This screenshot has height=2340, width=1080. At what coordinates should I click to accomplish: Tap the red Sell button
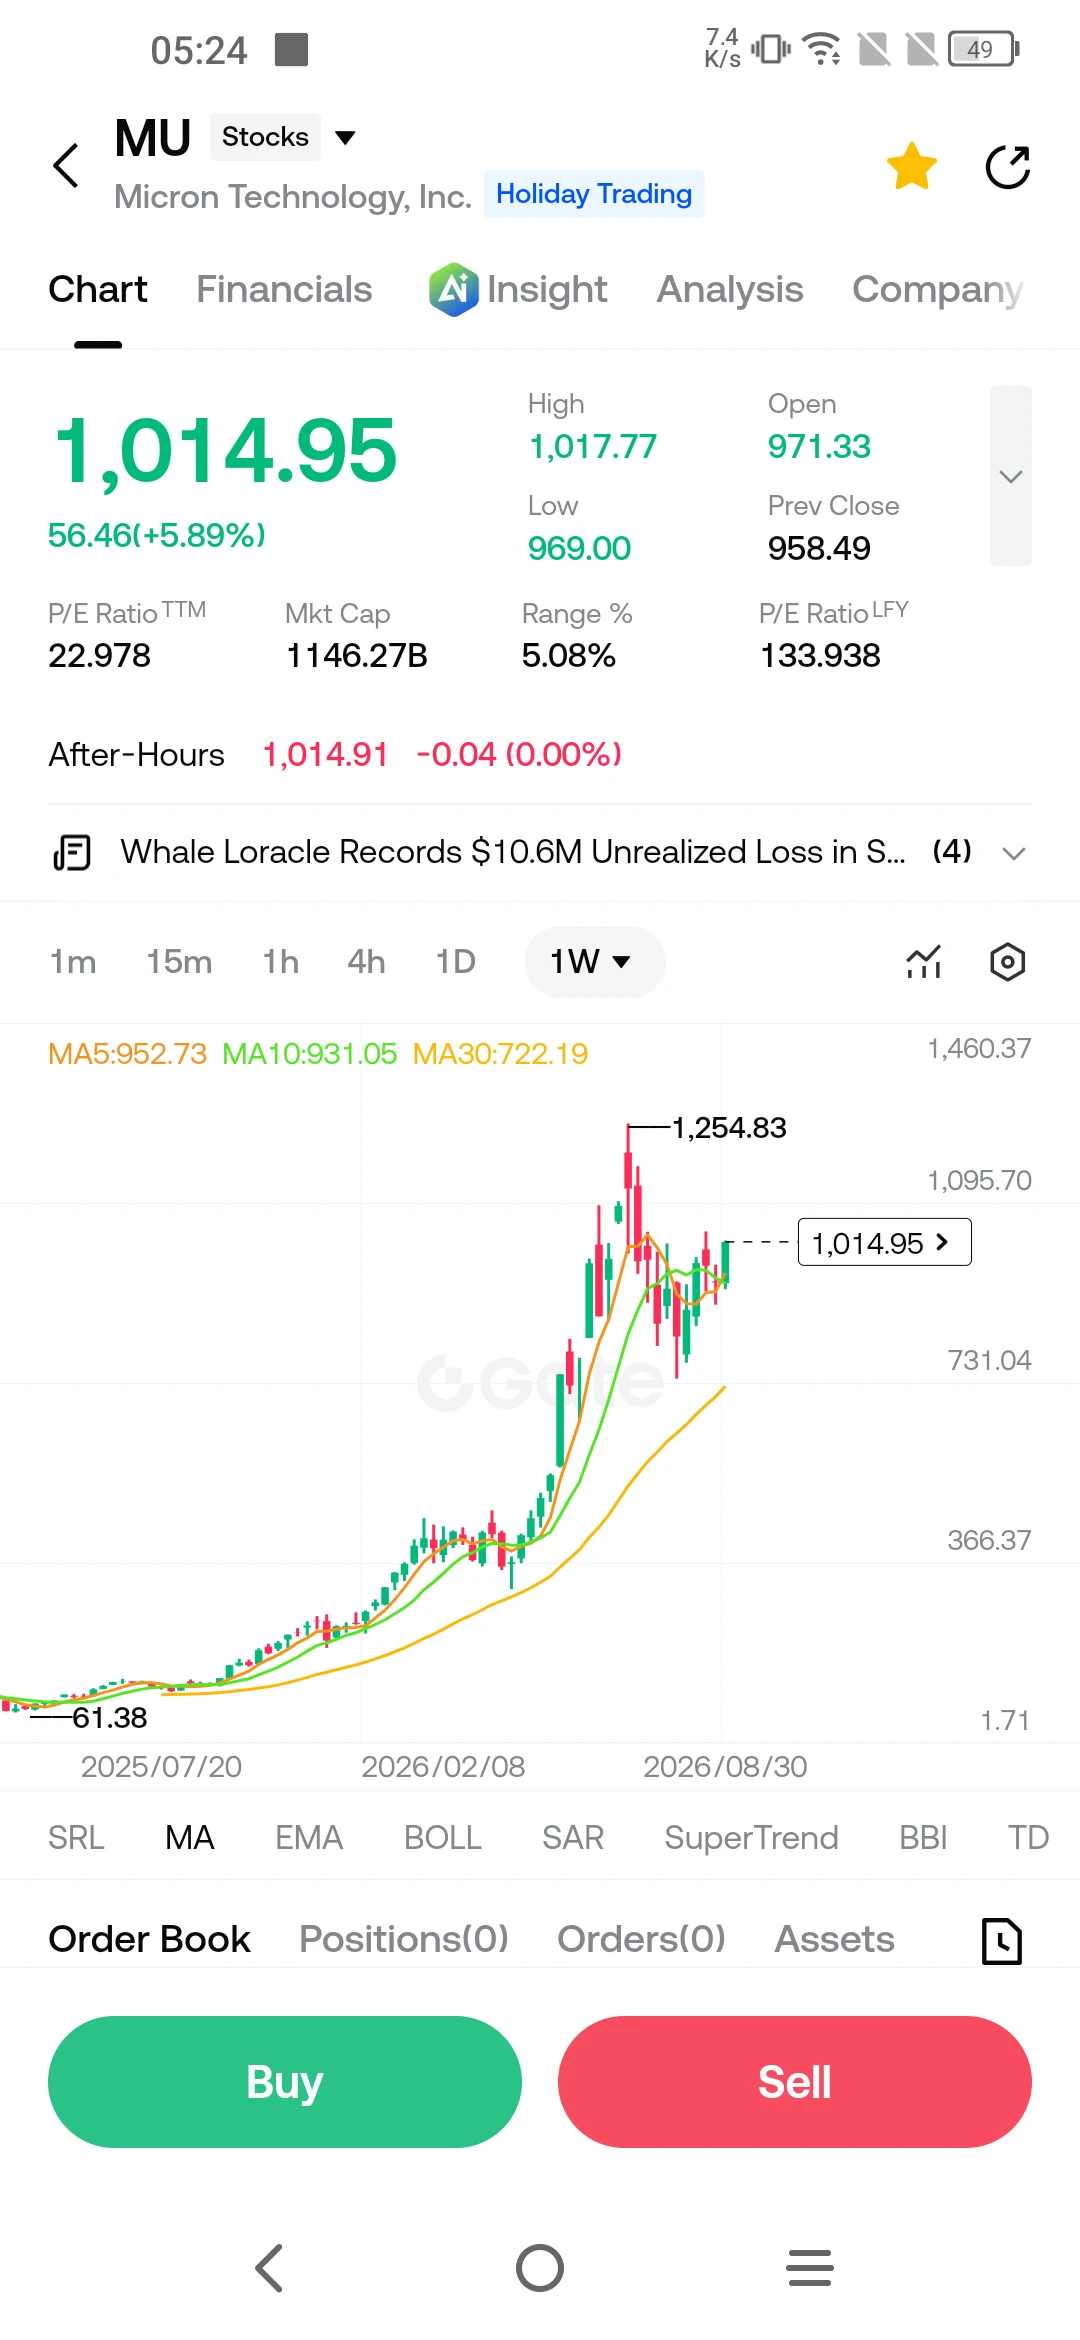795,2082
